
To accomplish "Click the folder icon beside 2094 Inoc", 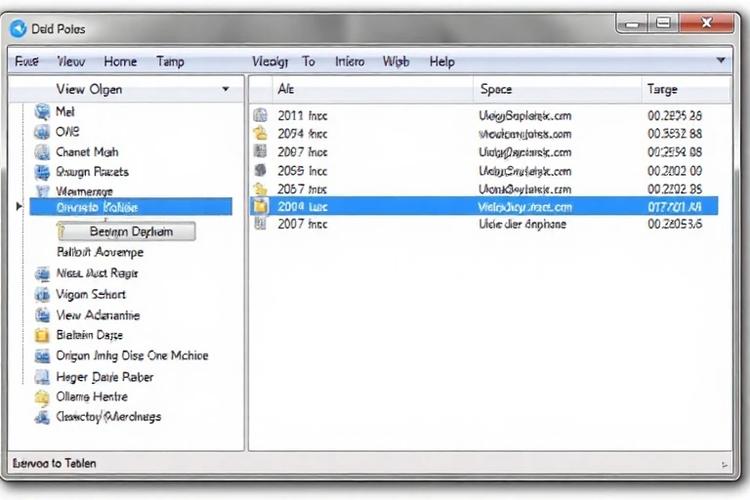I will point(260,134).
